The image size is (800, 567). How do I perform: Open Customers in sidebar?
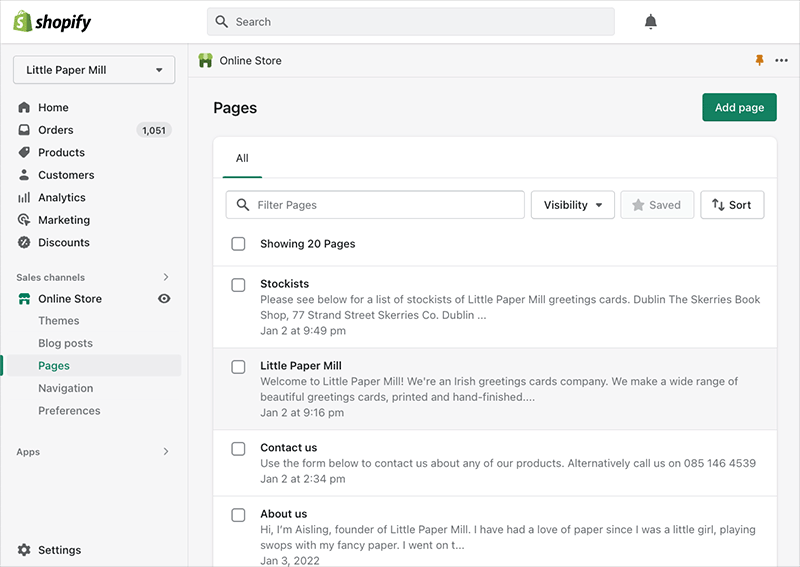(x=66, y=175)
